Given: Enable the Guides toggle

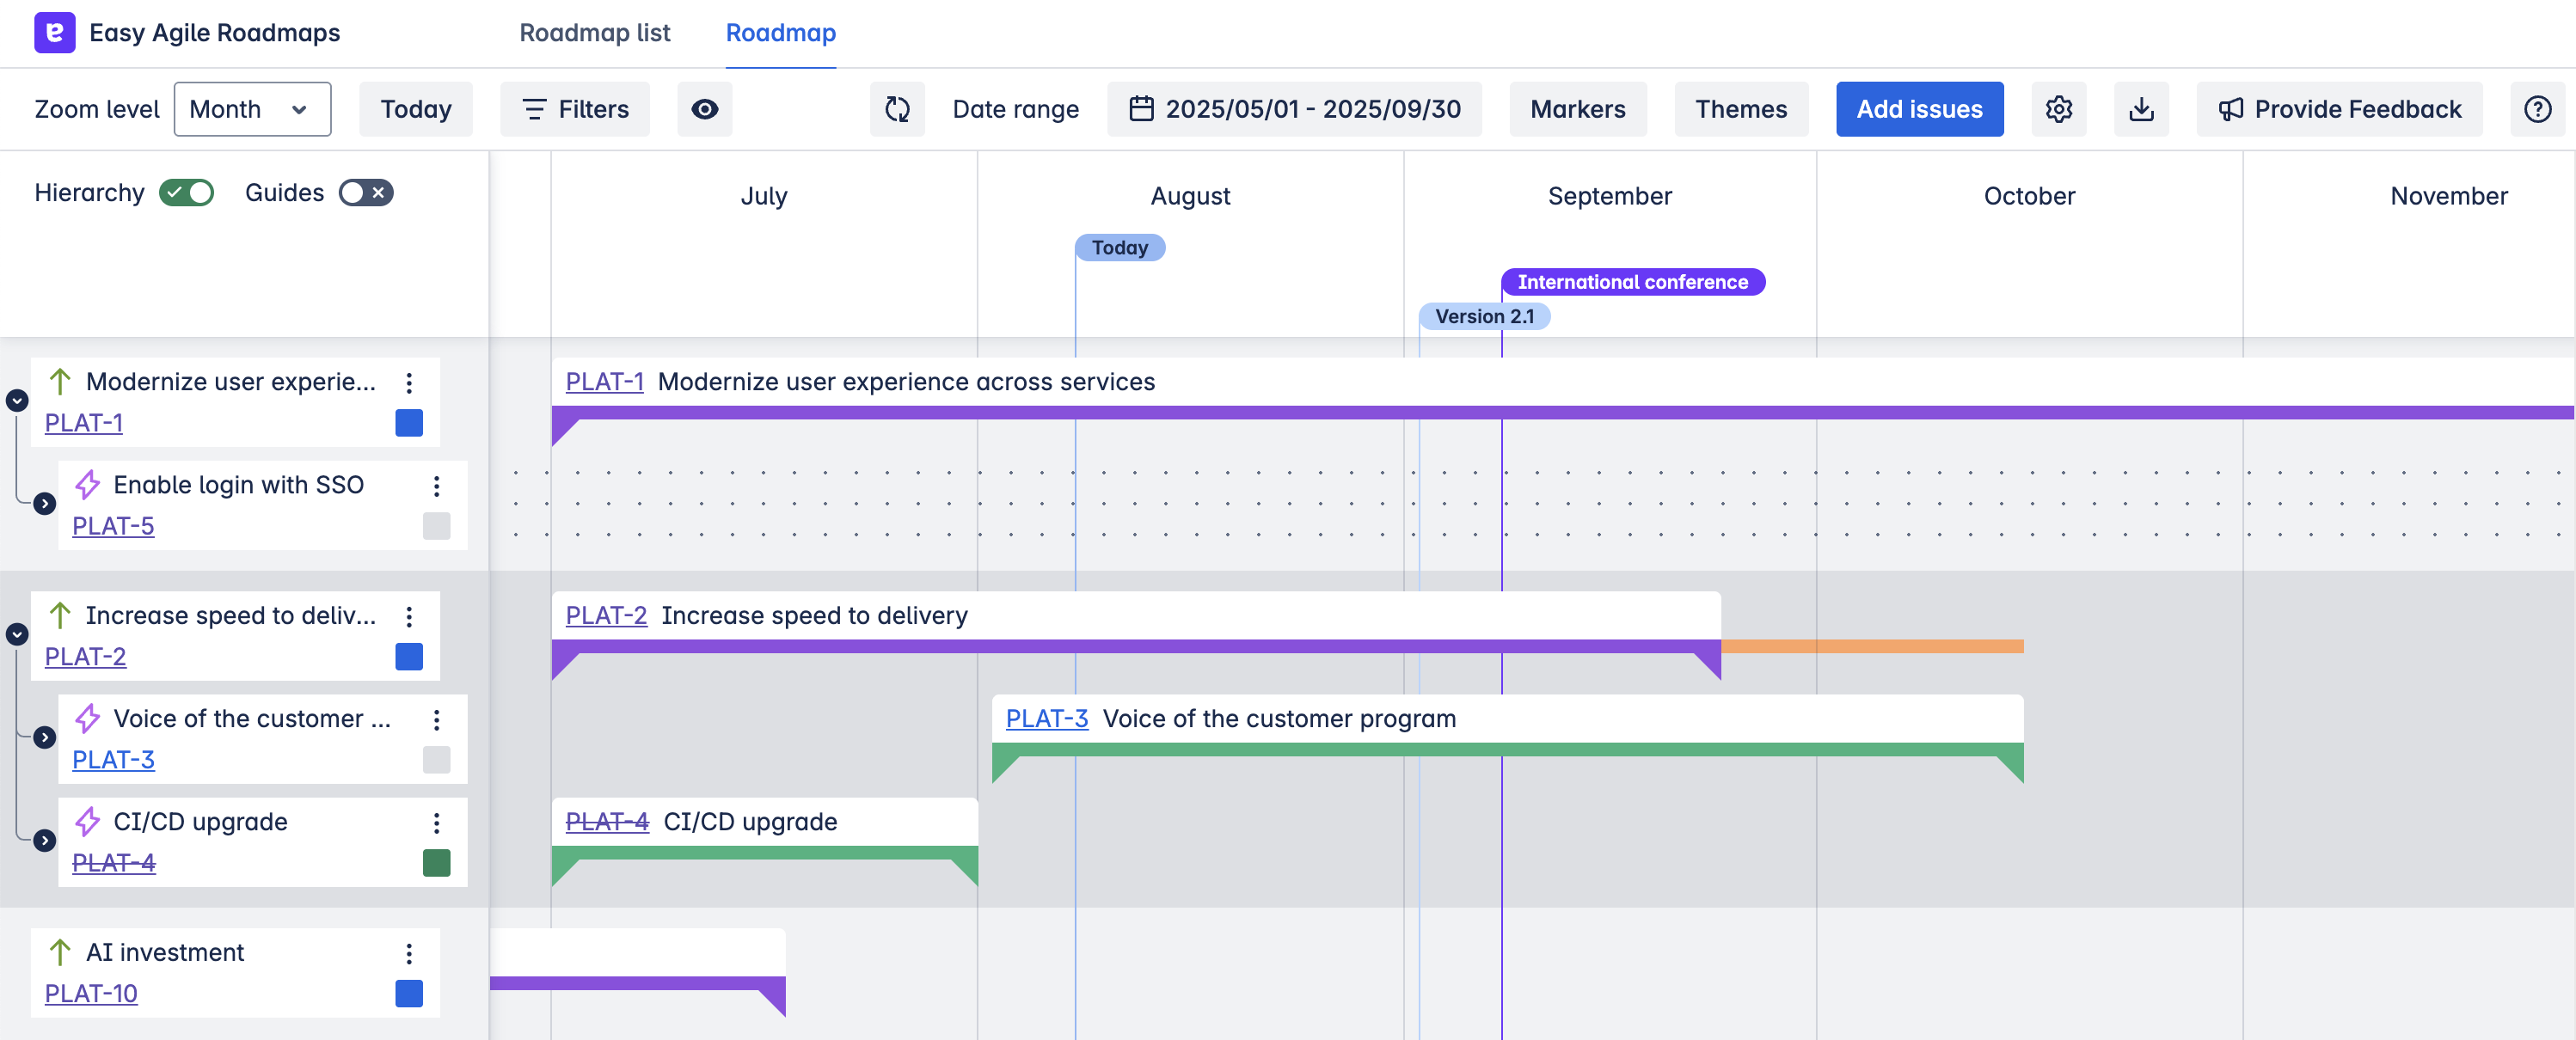Looking at the screenshot, I should [x=366, y=193].
